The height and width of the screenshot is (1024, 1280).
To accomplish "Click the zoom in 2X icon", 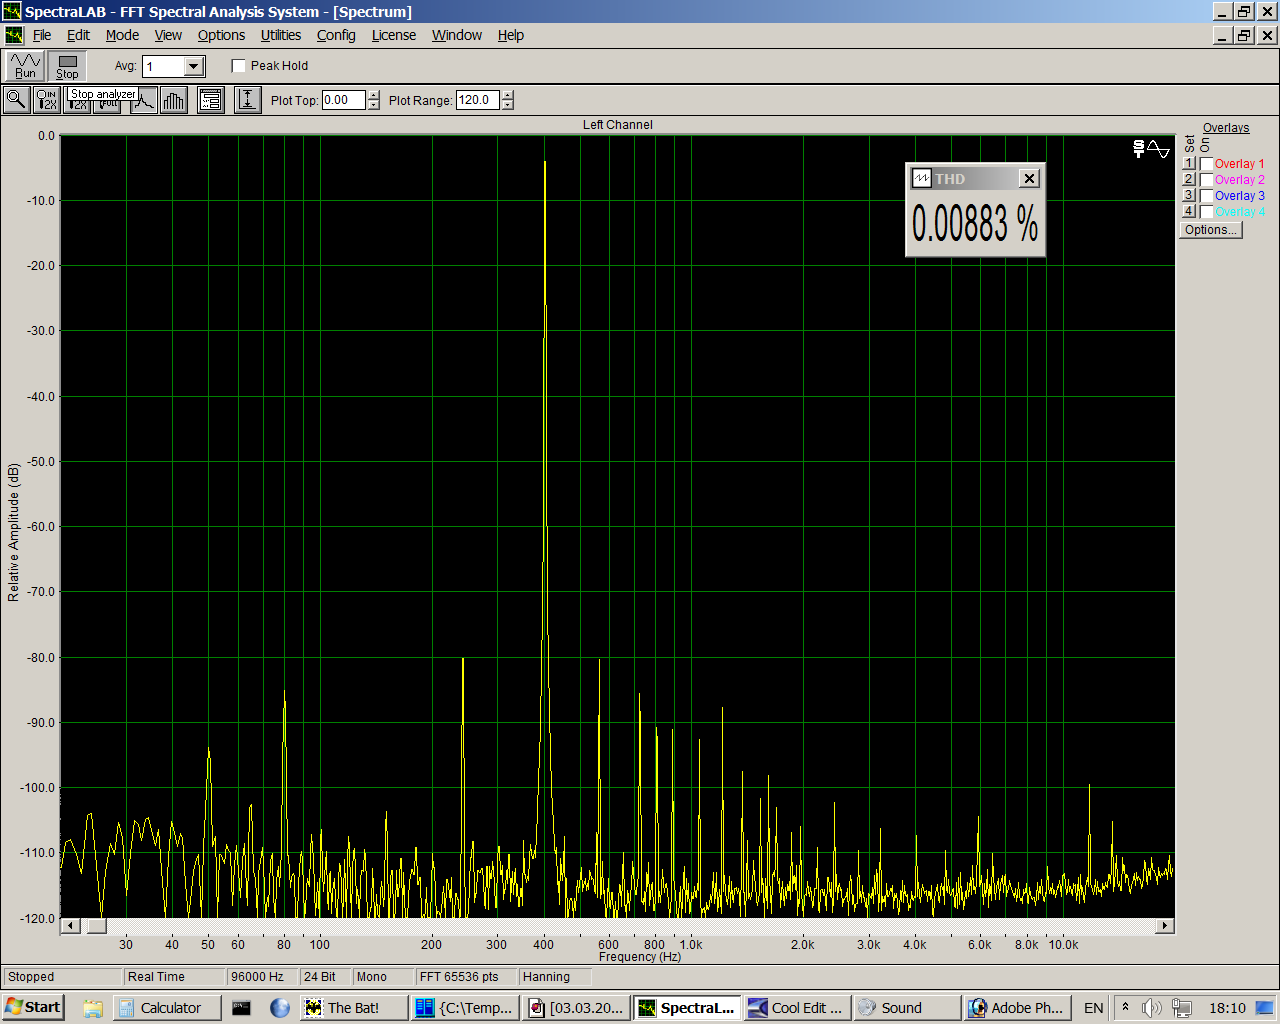I will (47, 100).
